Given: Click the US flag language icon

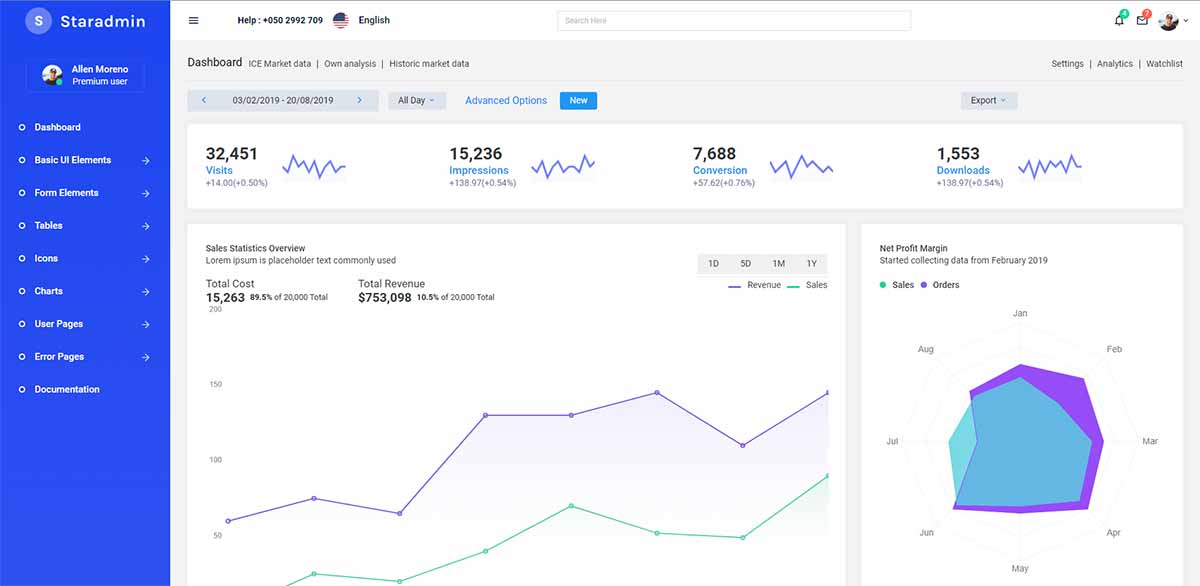Looking at the screenshot, I should click(x=340, y=18).
